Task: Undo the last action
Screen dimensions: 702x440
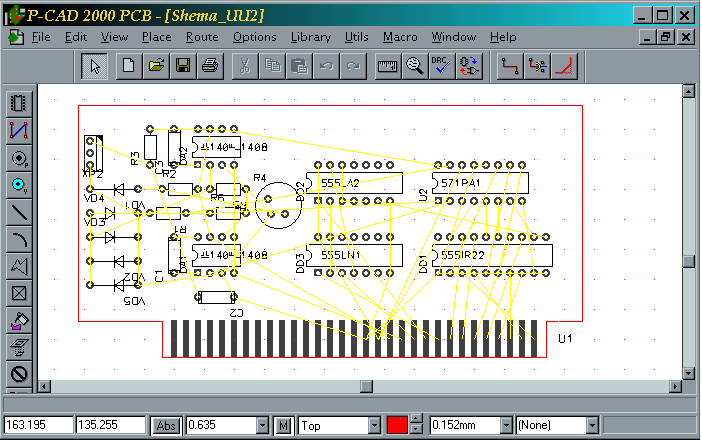Action: 326,66
